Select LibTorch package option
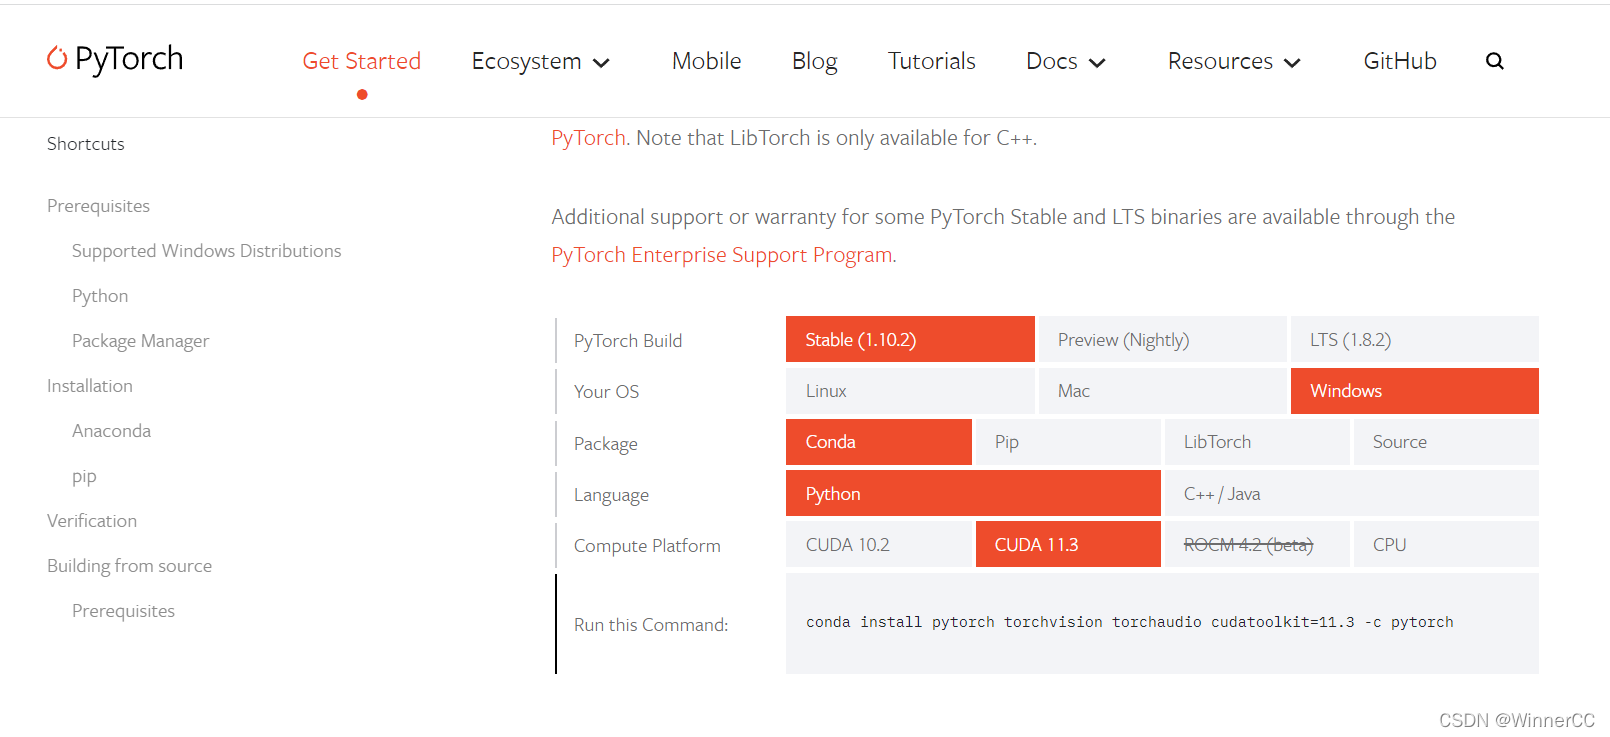The height and width of the screenshot is (737, 1610). [x=1257, y=442]
